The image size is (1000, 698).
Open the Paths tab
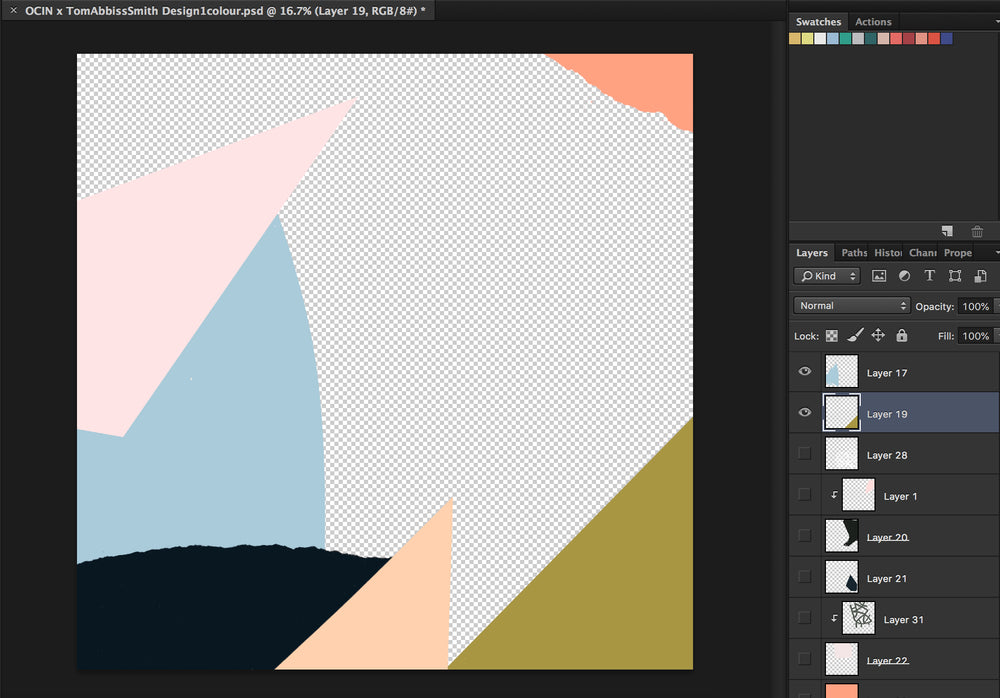[x=854, y=253]
